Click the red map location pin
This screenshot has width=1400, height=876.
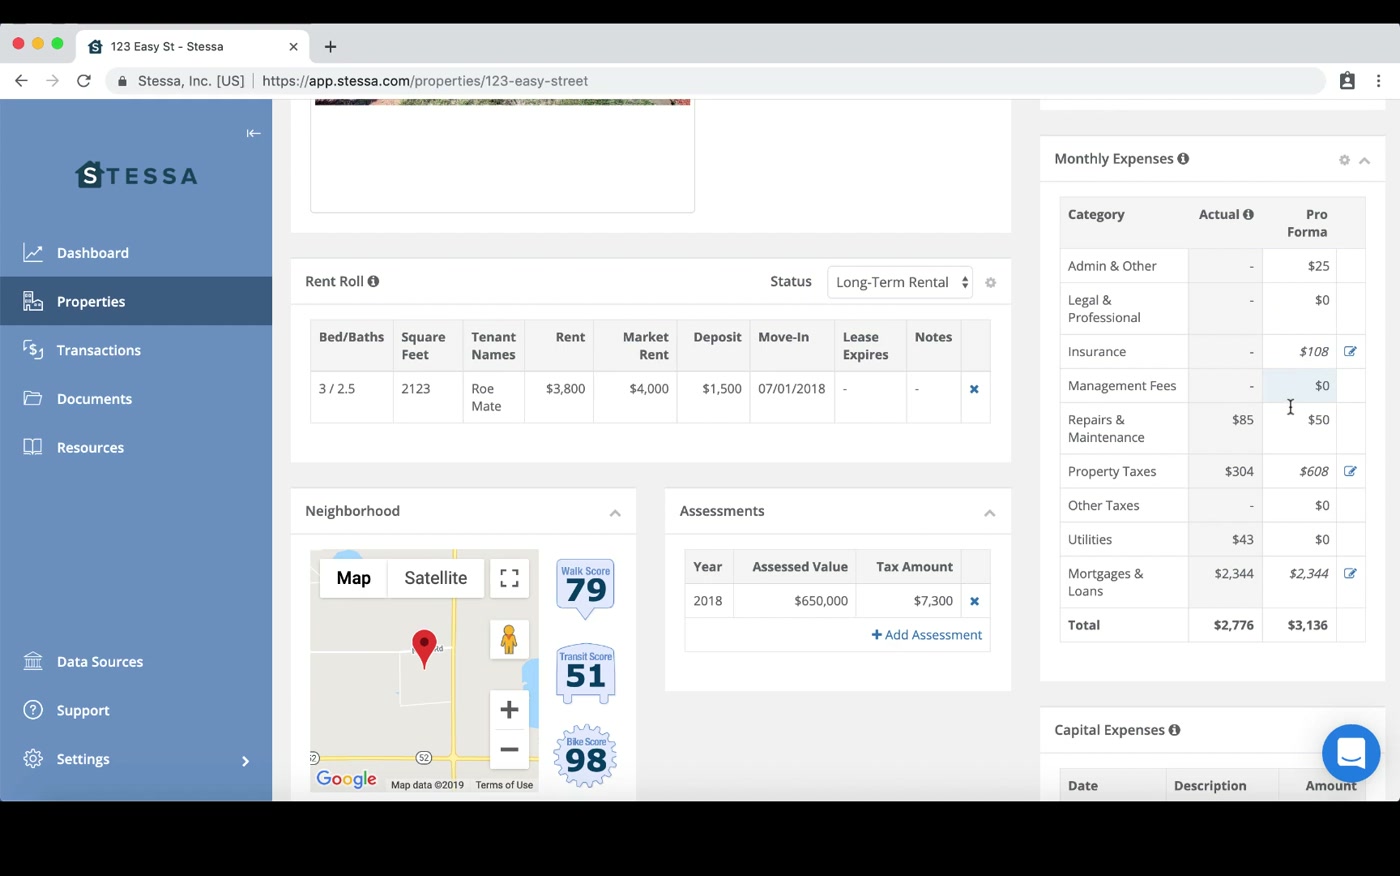(424, 649)
